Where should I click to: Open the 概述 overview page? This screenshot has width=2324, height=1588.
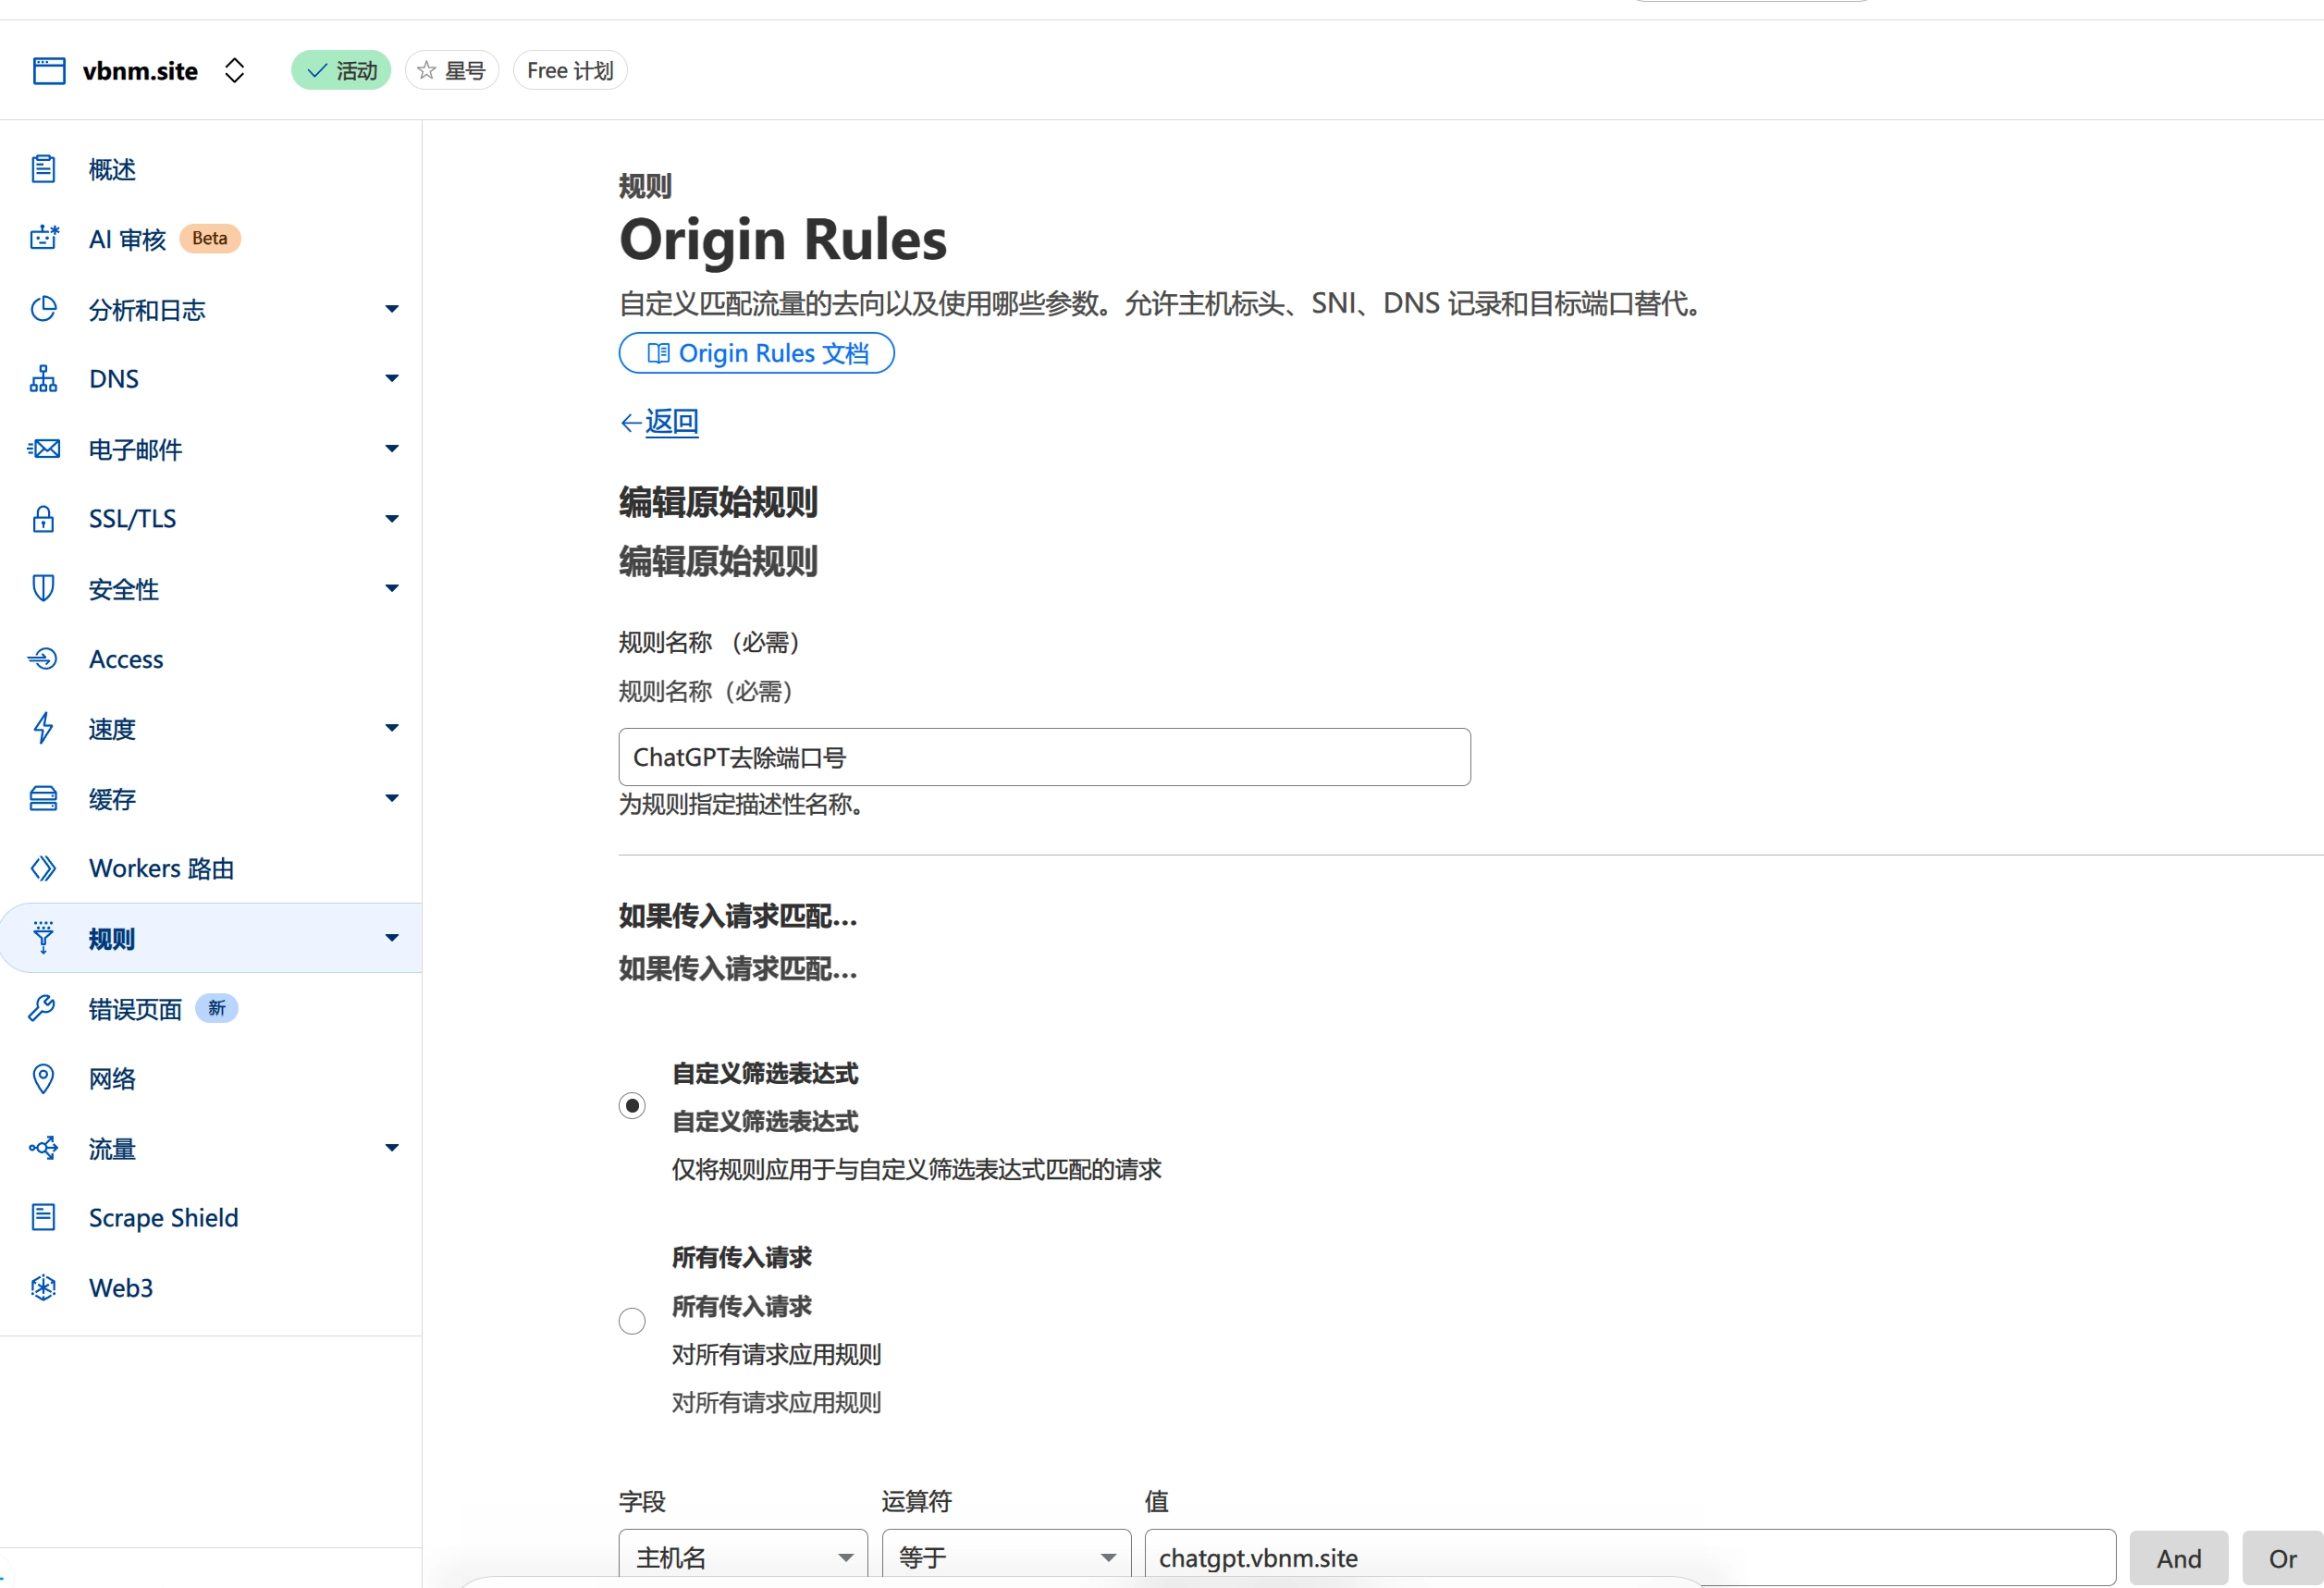click(211, 169)
